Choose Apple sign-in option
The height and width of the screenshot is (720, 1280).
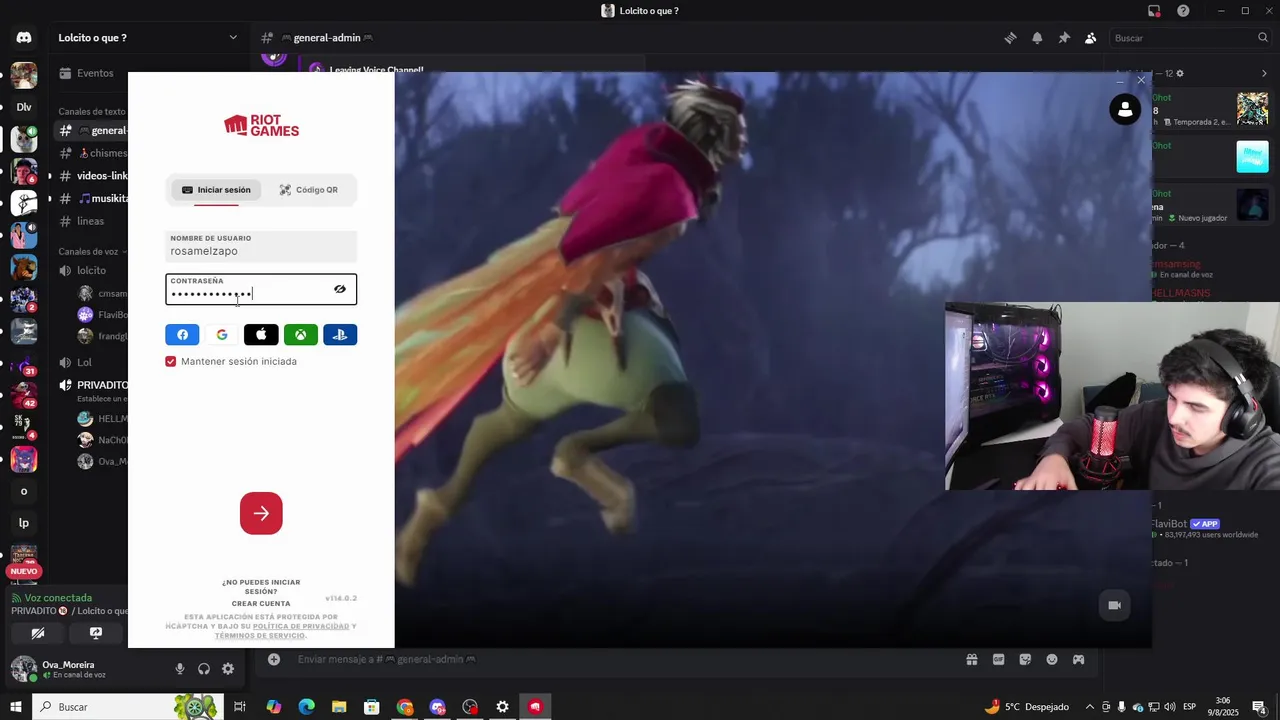pyautogui.click(x=261, y=335)
